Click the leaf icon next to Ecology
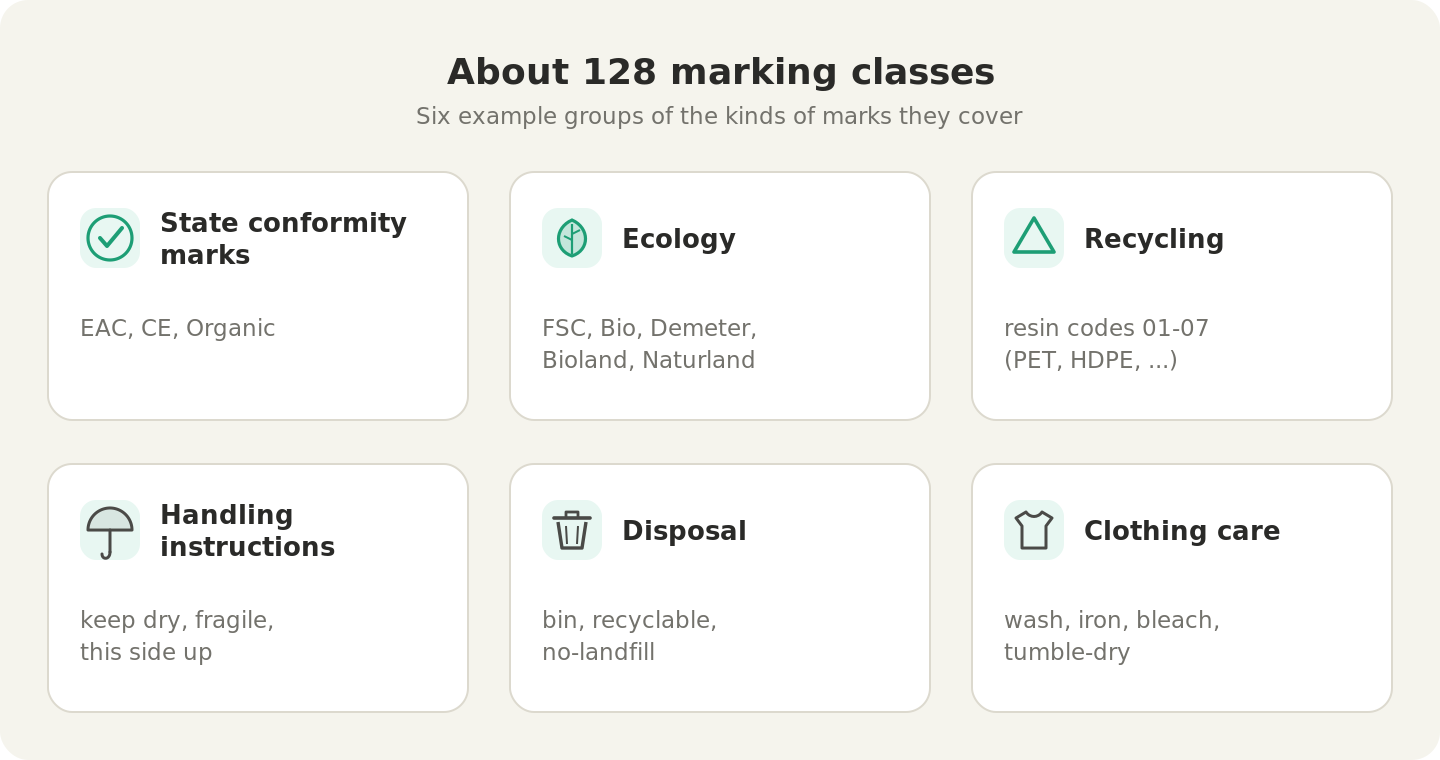Image resolution: width=1440 pixels, height=760 pixels. [572, 238]
